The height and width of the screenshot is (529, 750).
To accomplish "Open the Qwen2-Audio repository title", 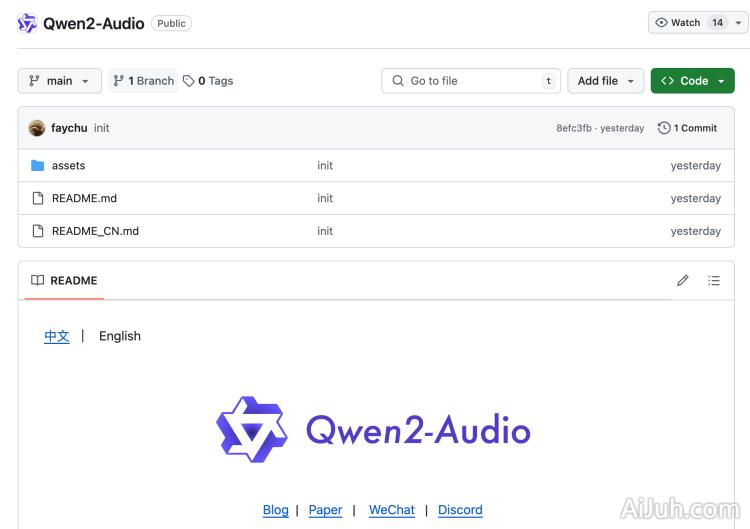I will coord(93,23).
